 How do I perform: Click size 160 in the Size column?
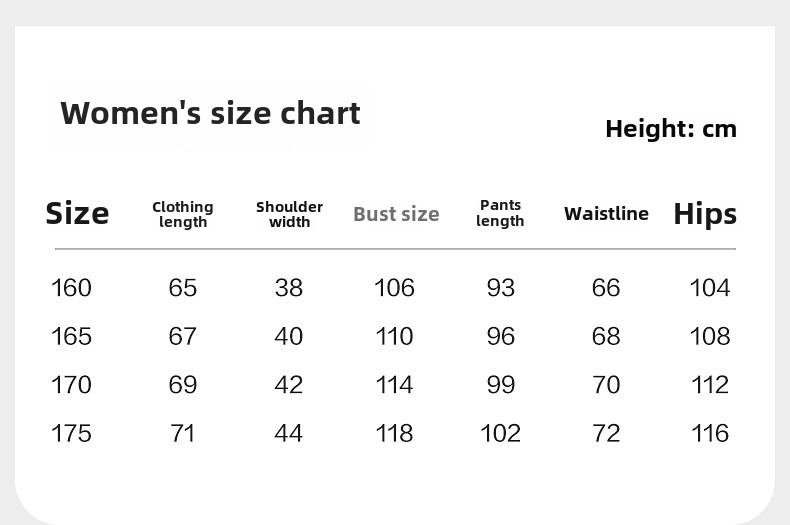71,288
